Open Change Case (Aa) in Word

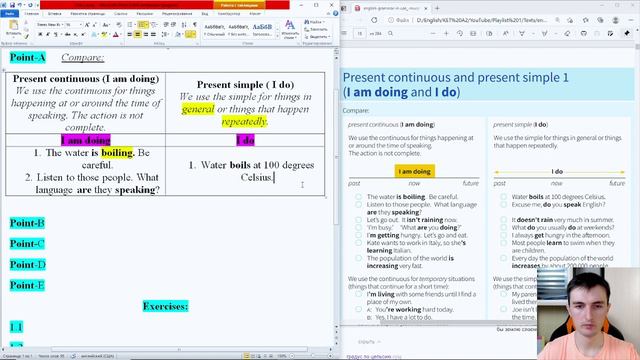click(x=106, y=25)
